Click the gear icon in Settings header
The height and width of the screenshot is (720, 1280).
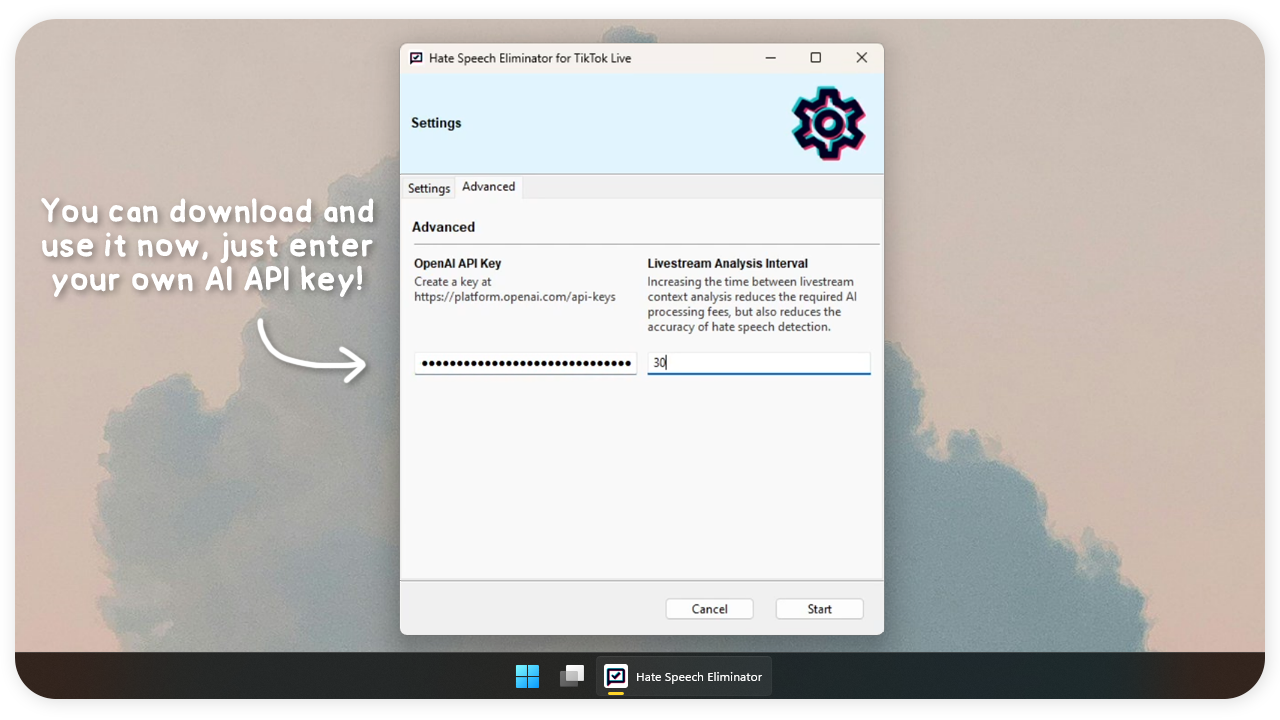829,124
